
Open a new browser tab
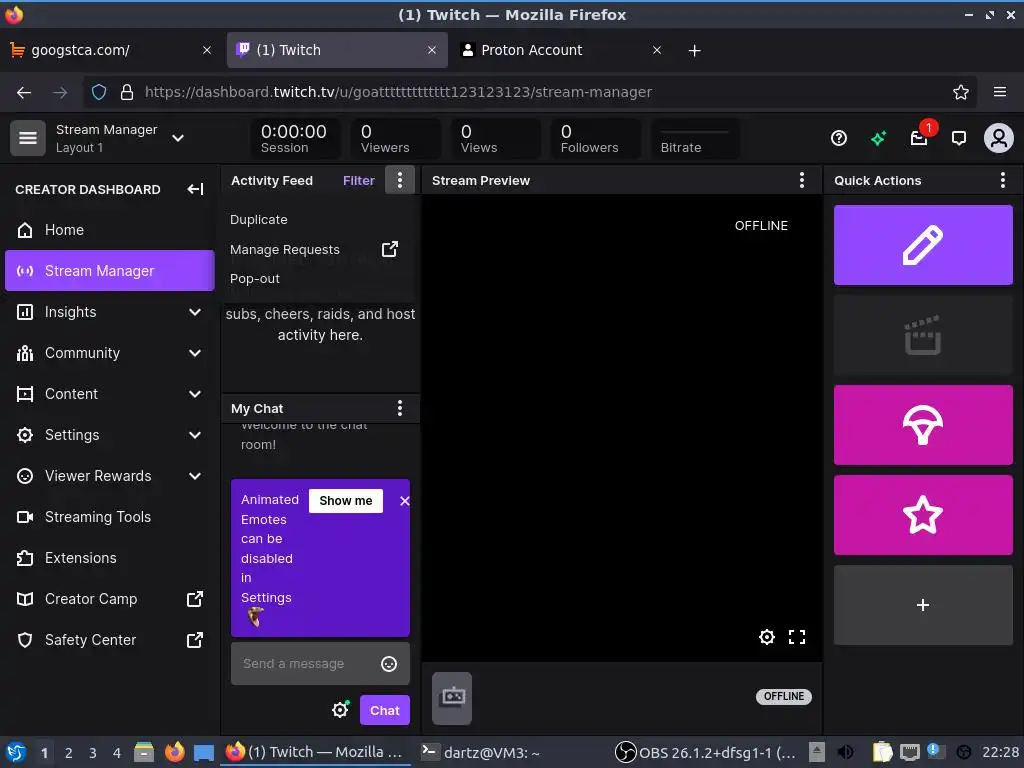(x=694, y=50)
